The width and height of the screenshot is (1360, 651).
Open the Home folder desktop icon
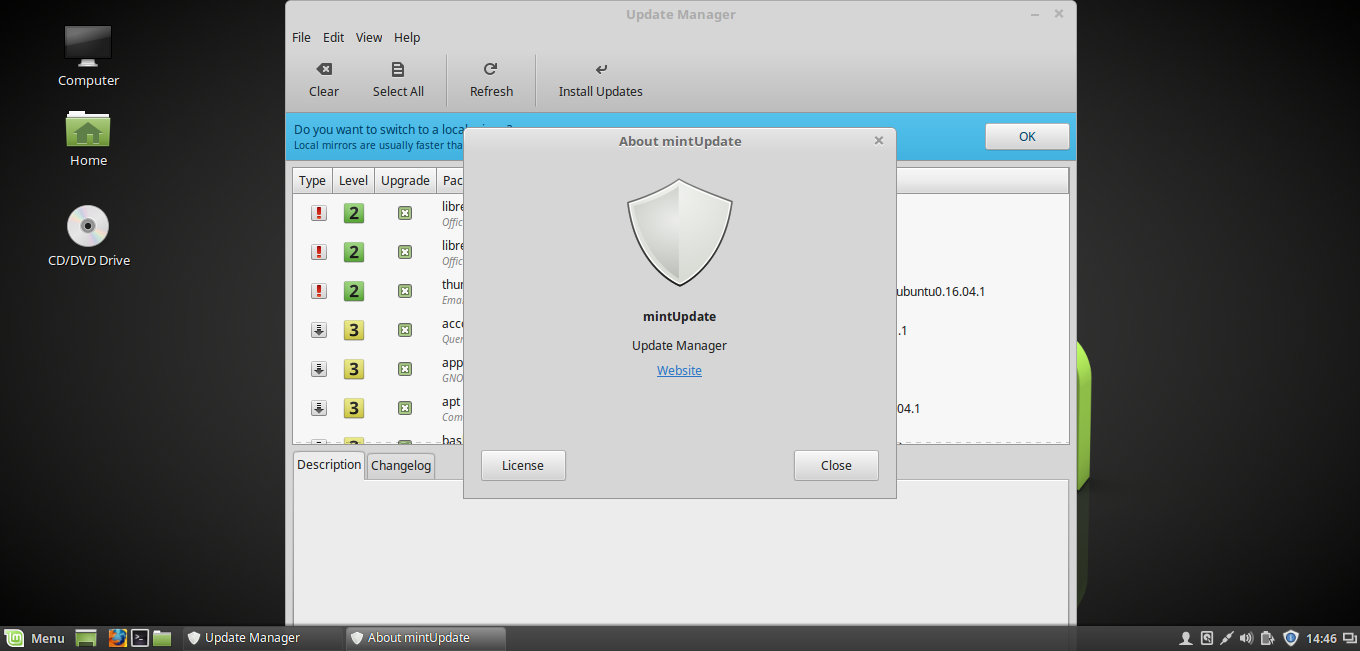click(x=88, y=138)
